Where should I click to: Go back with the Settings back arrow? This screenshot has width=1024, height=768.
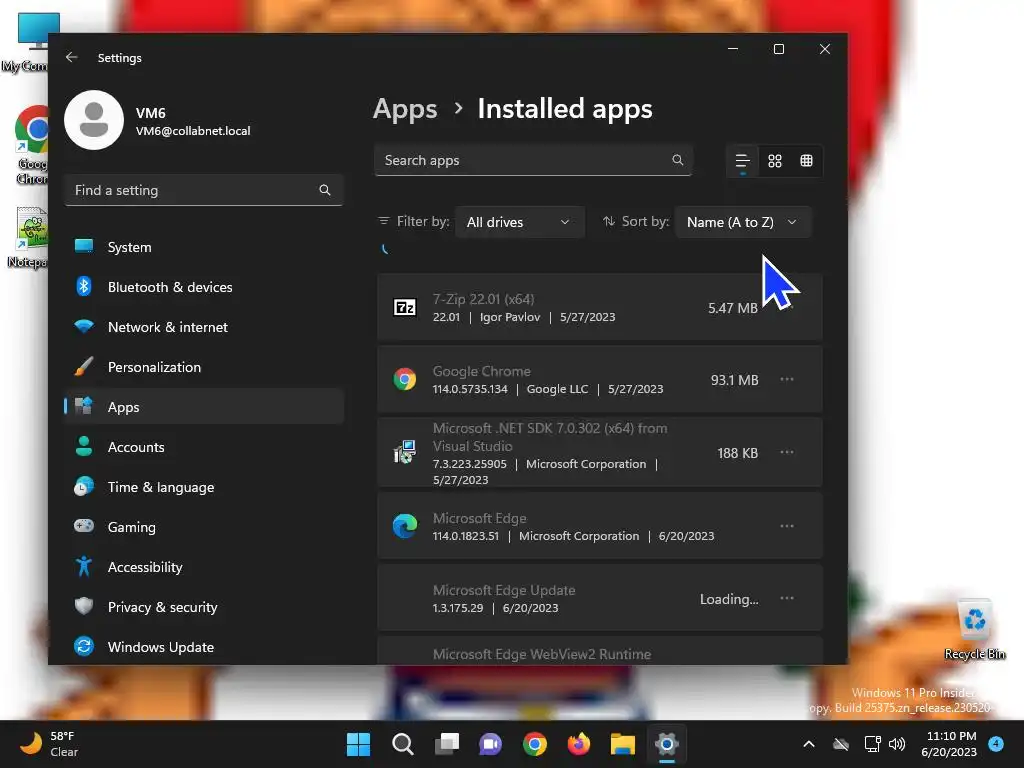[72, 57]
